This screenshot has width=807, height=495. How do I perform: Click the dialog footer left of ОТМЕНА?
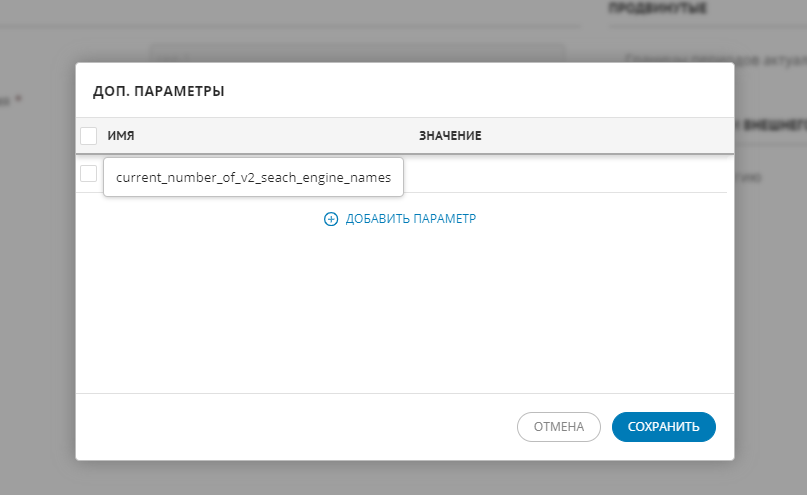[300, 427]
